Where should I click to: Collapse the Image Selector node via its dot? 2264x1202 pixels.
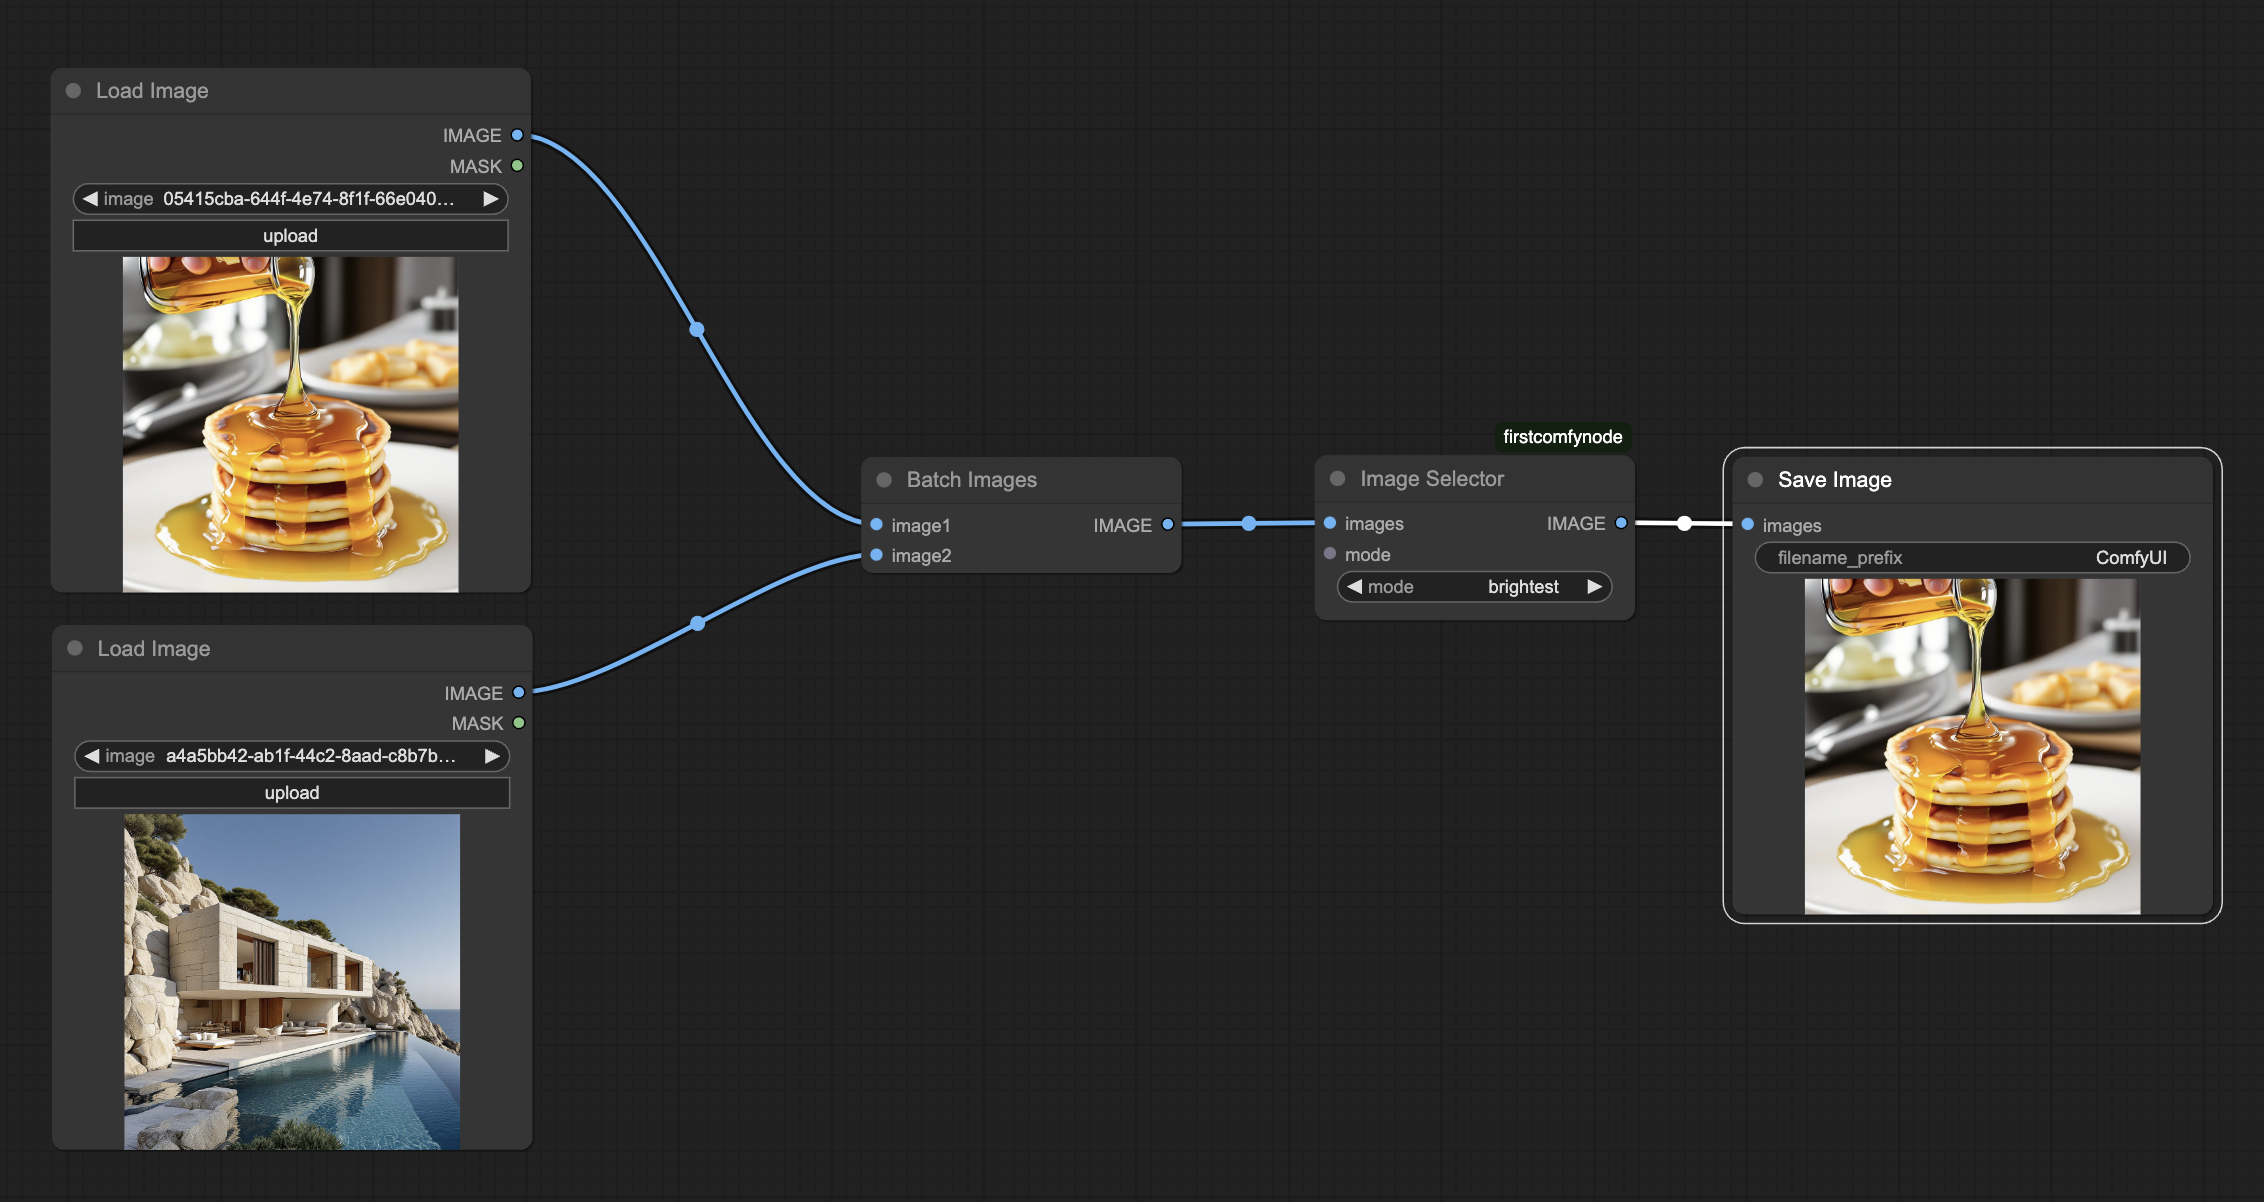tap(1337, 479)
